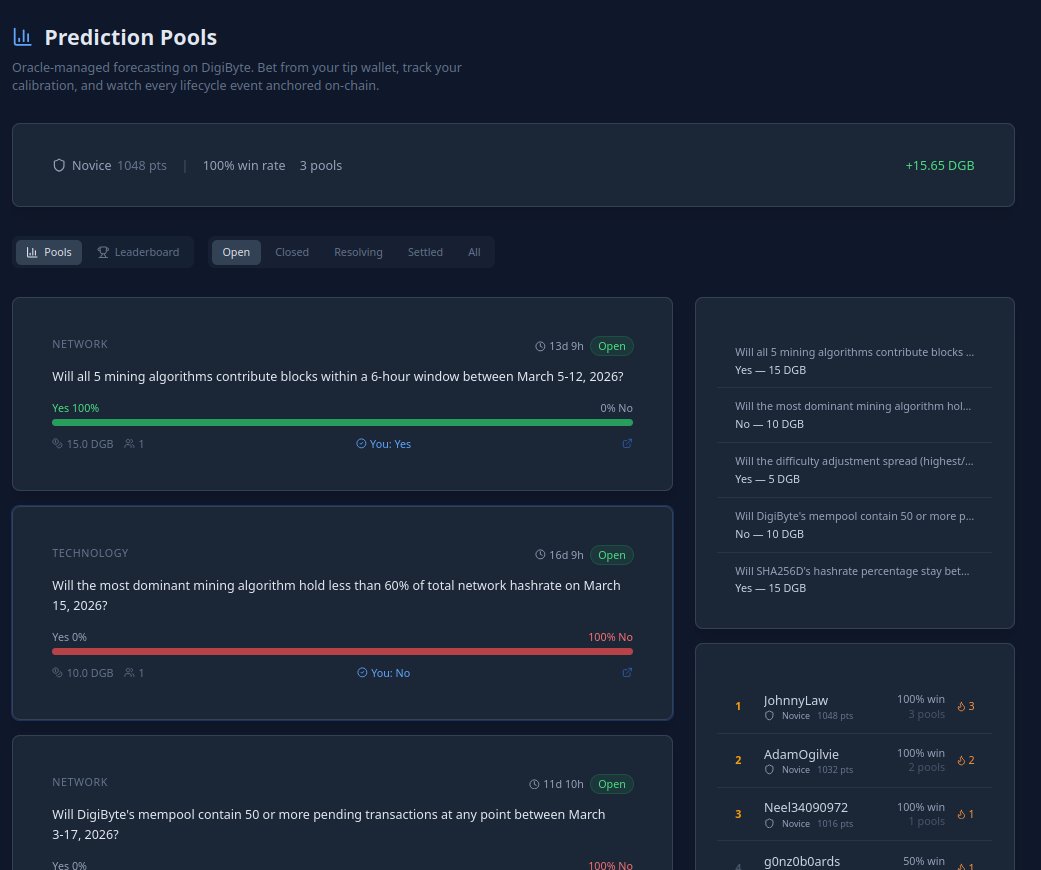Click the '3 pools' stat
The width and height of the screenshot is (1041, 870).
pyautogui.click(x=321, y=165)
